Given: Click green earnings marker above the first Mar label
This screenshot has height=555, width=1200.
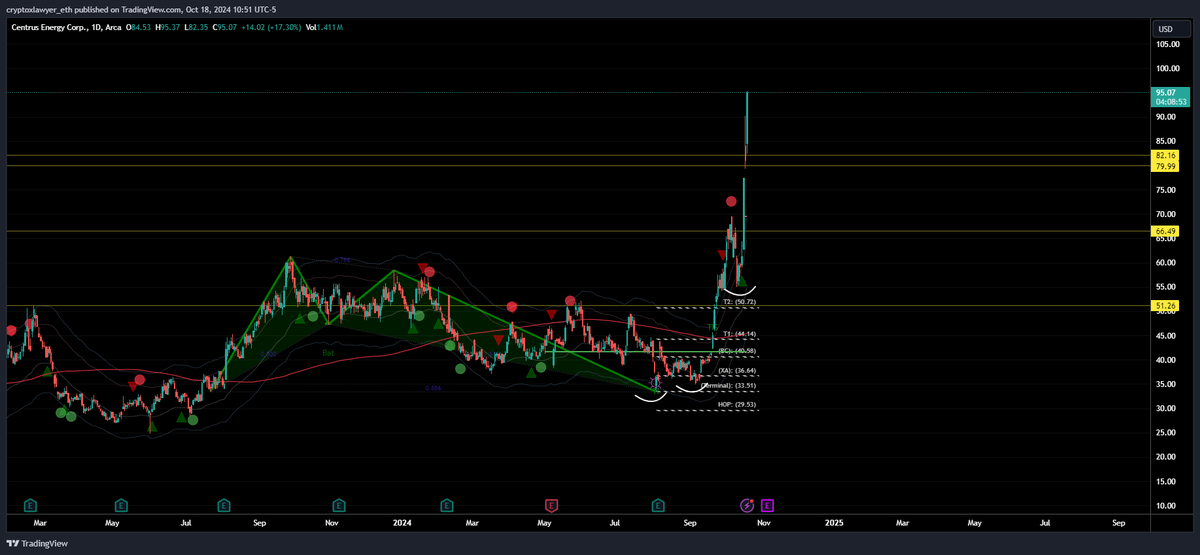Looking at the screenshot, I should tap(30, 506).
